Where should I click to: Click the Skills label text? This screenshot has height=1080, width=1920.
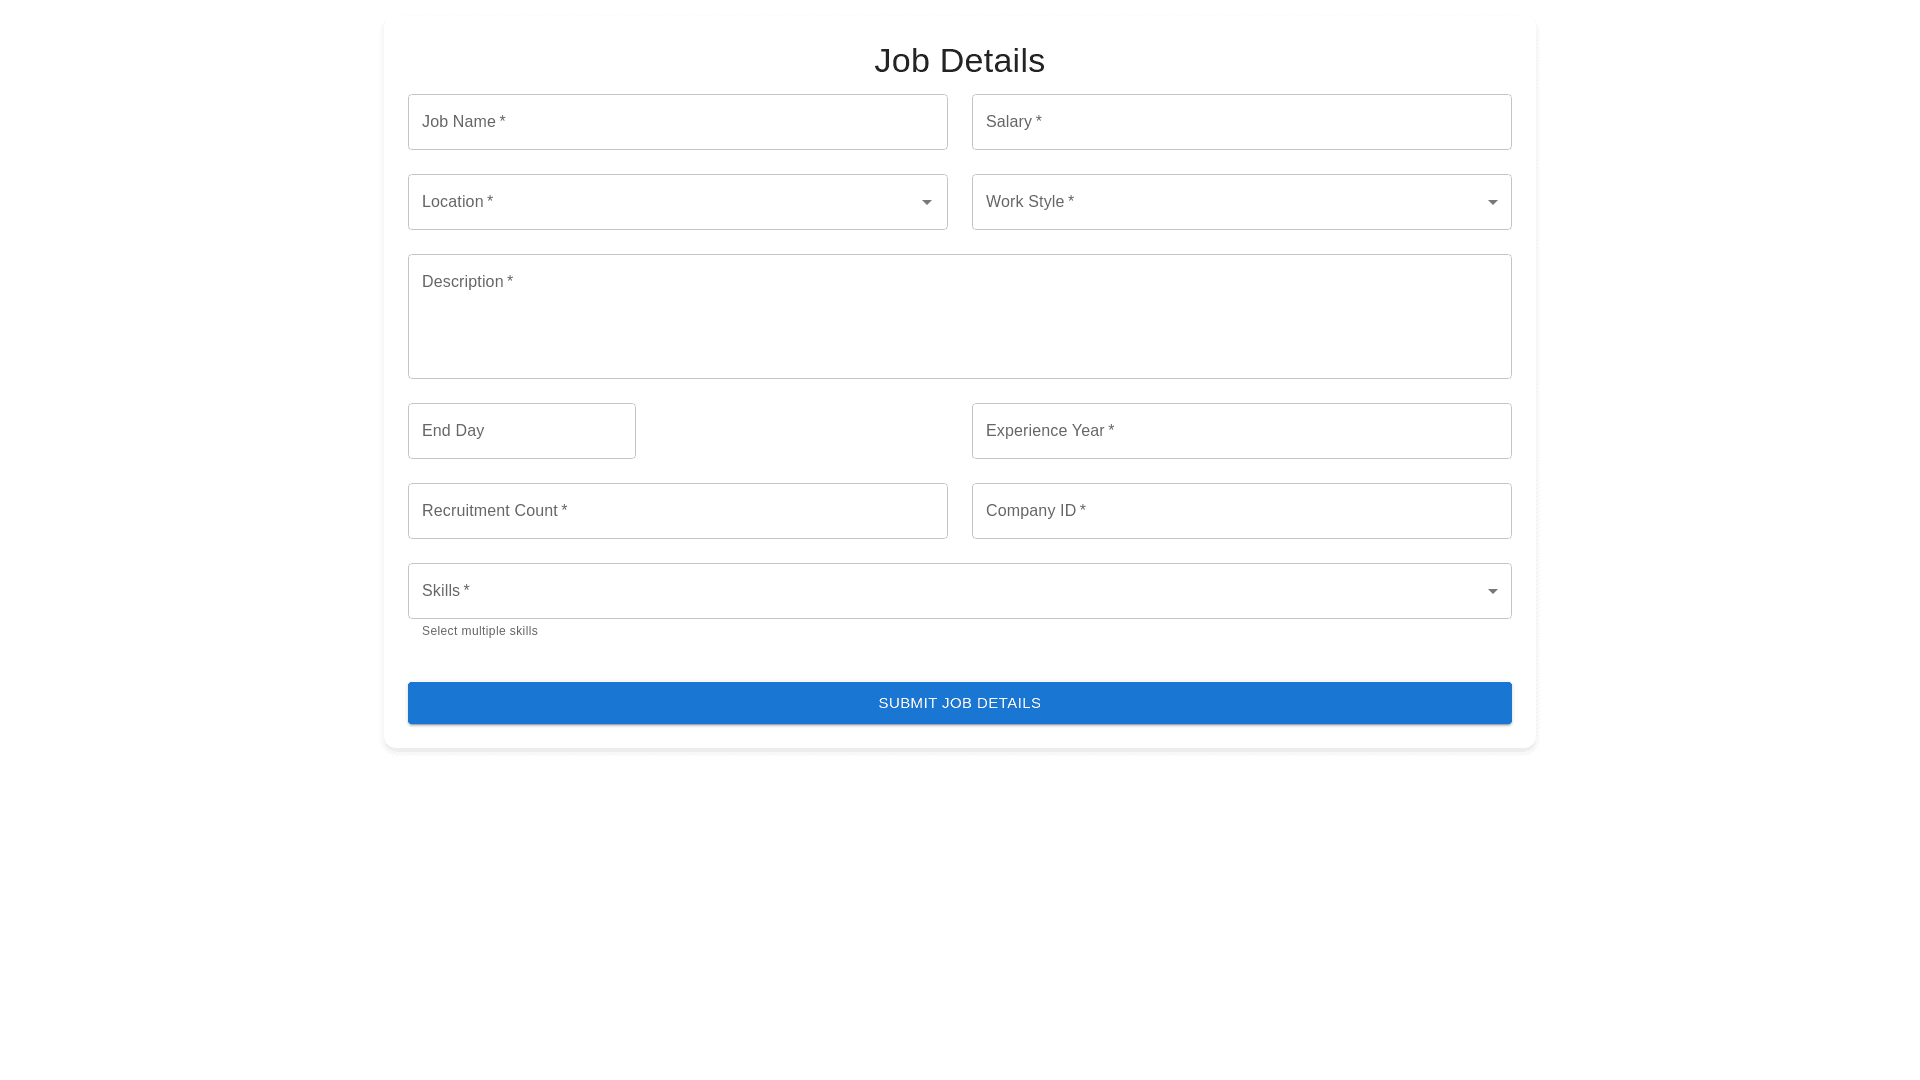(441, 591)
